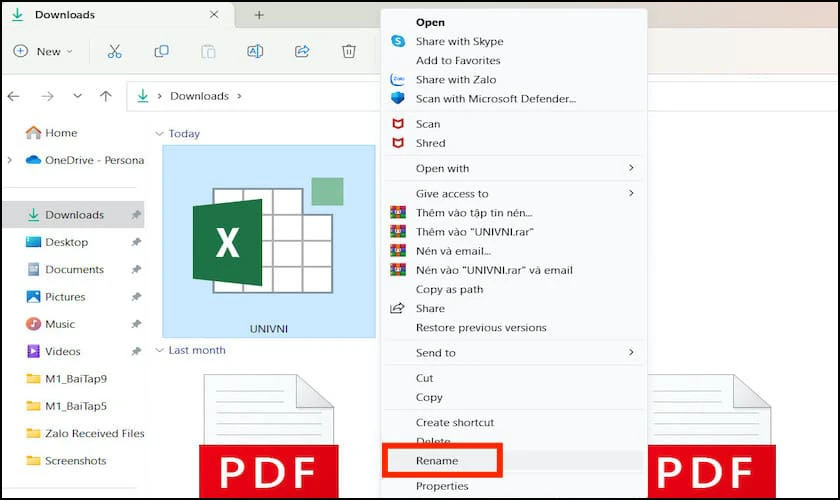Viewport: 840px width, 500px height.
Task: Click the Share icon in toolbar
Action: click(x=302, y=51)
